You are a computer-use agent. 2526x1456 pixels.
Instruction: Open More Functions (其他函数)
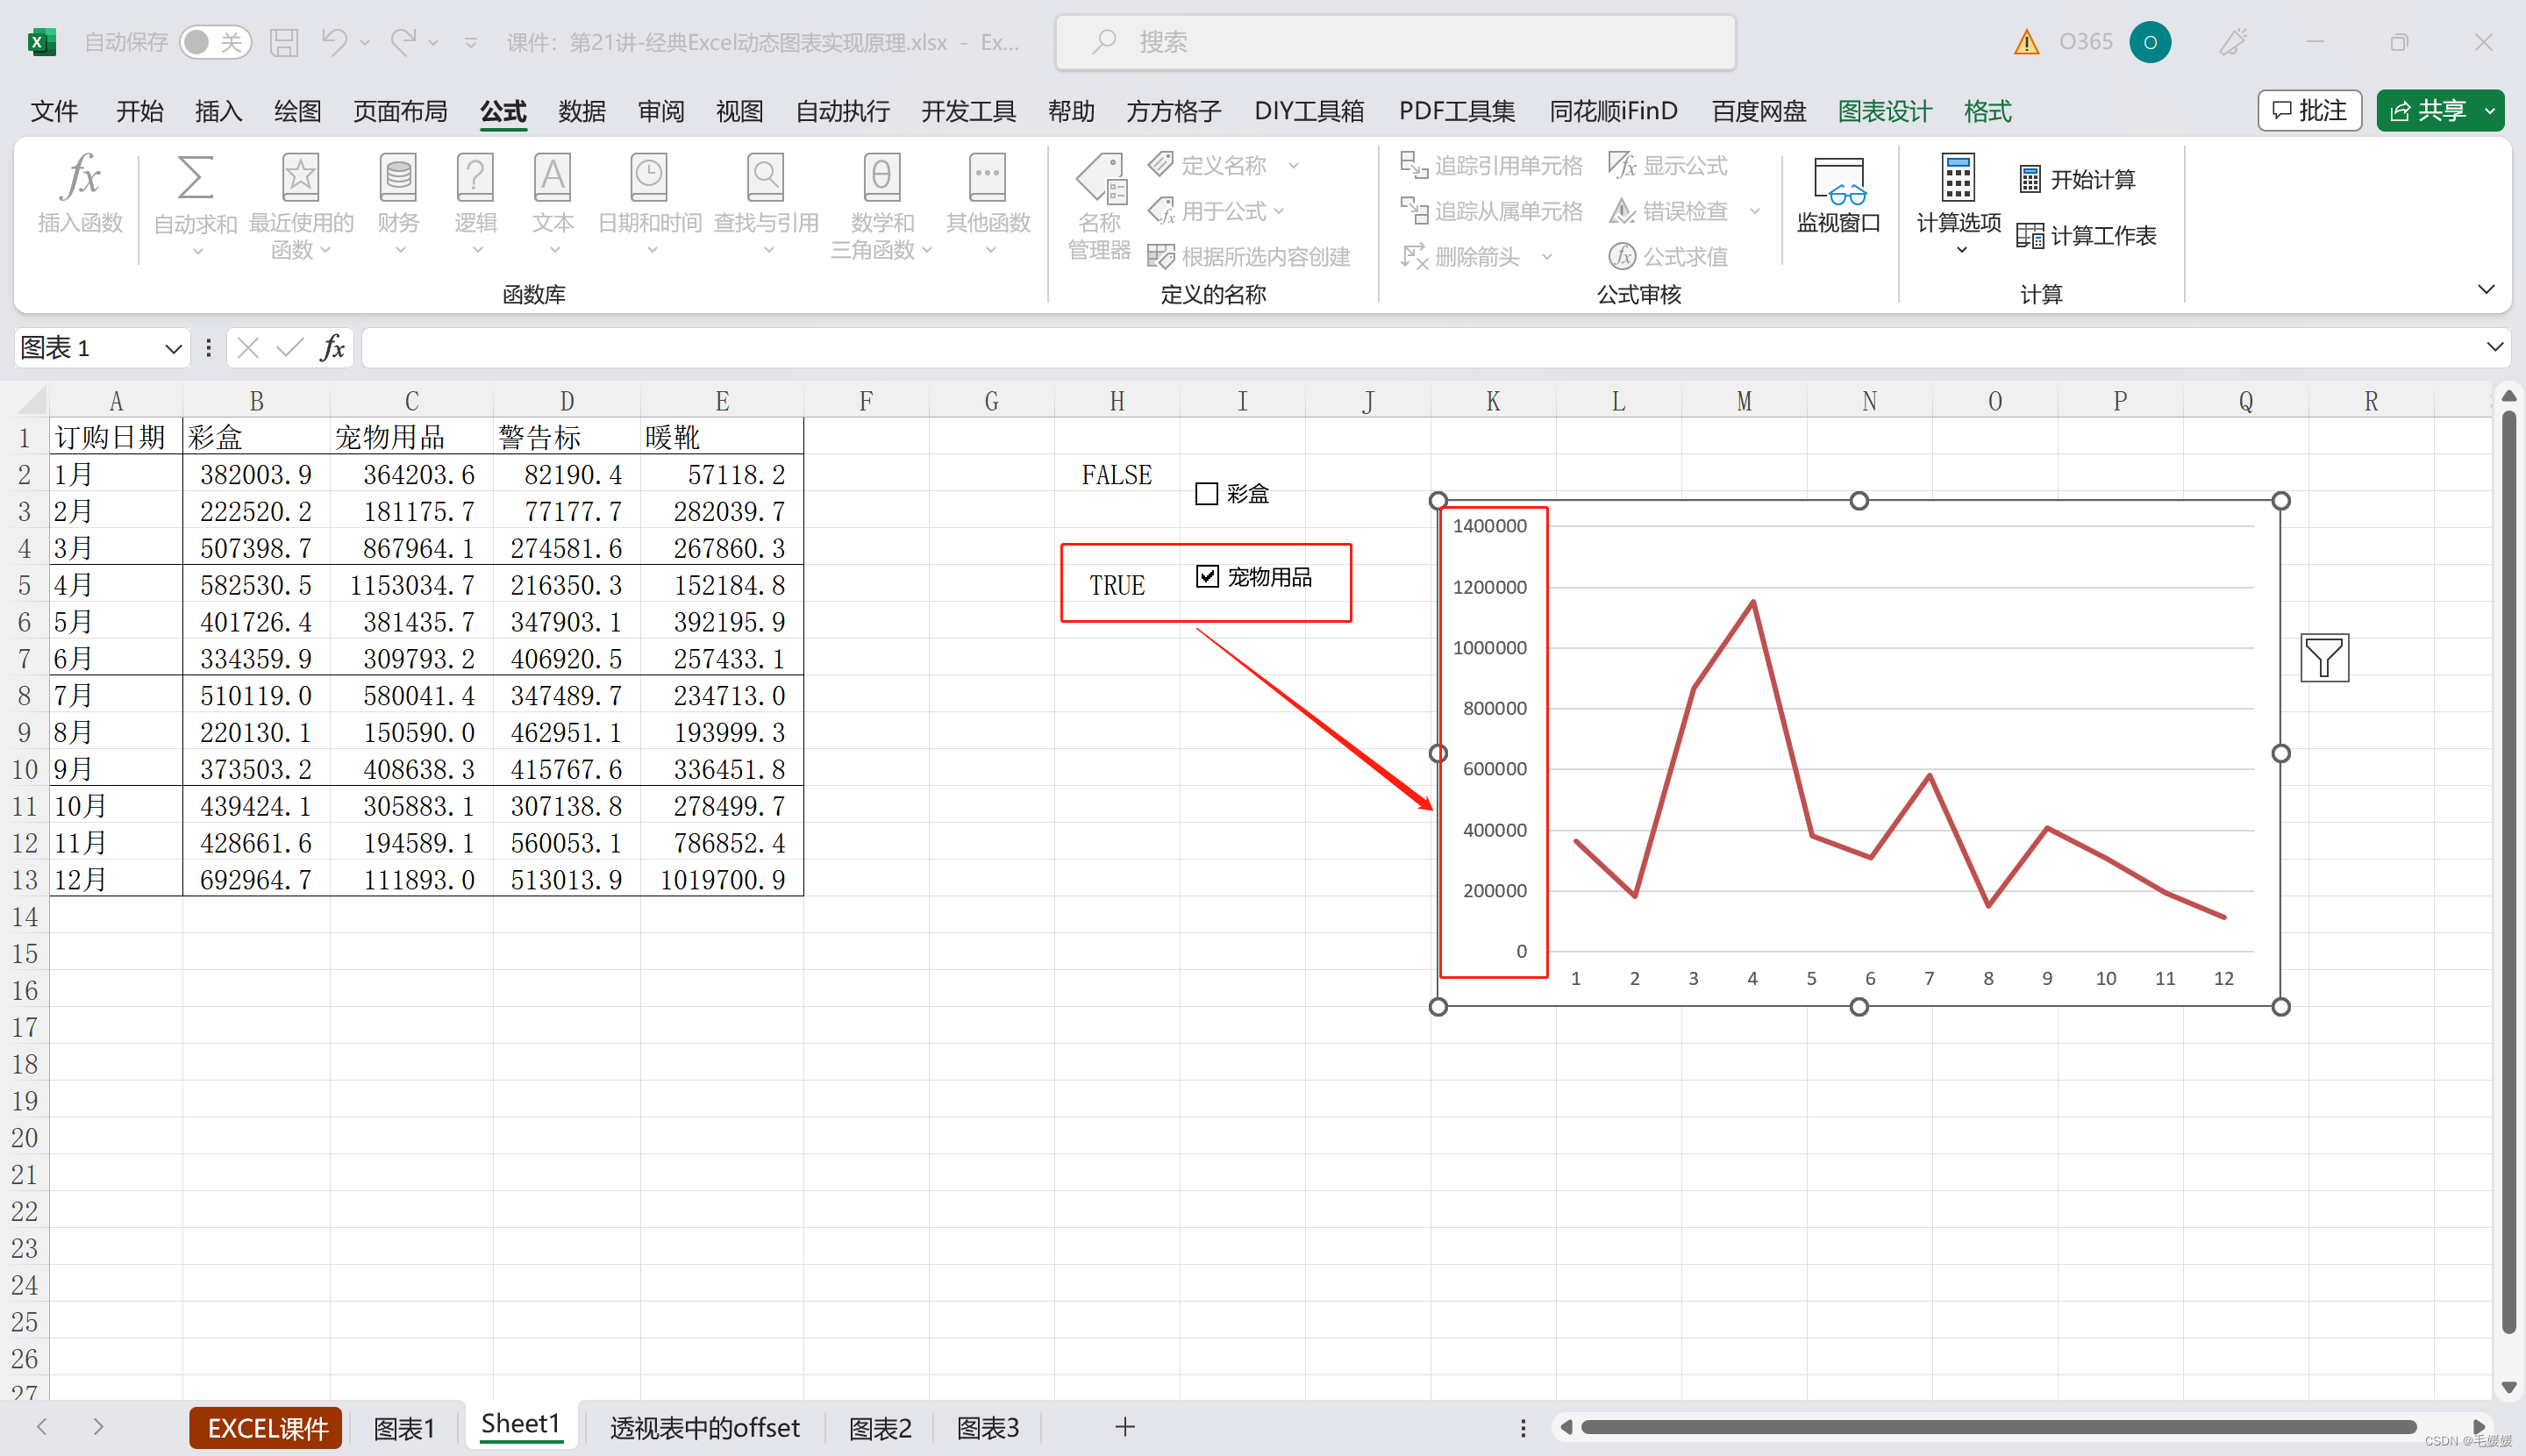[987, 205]
